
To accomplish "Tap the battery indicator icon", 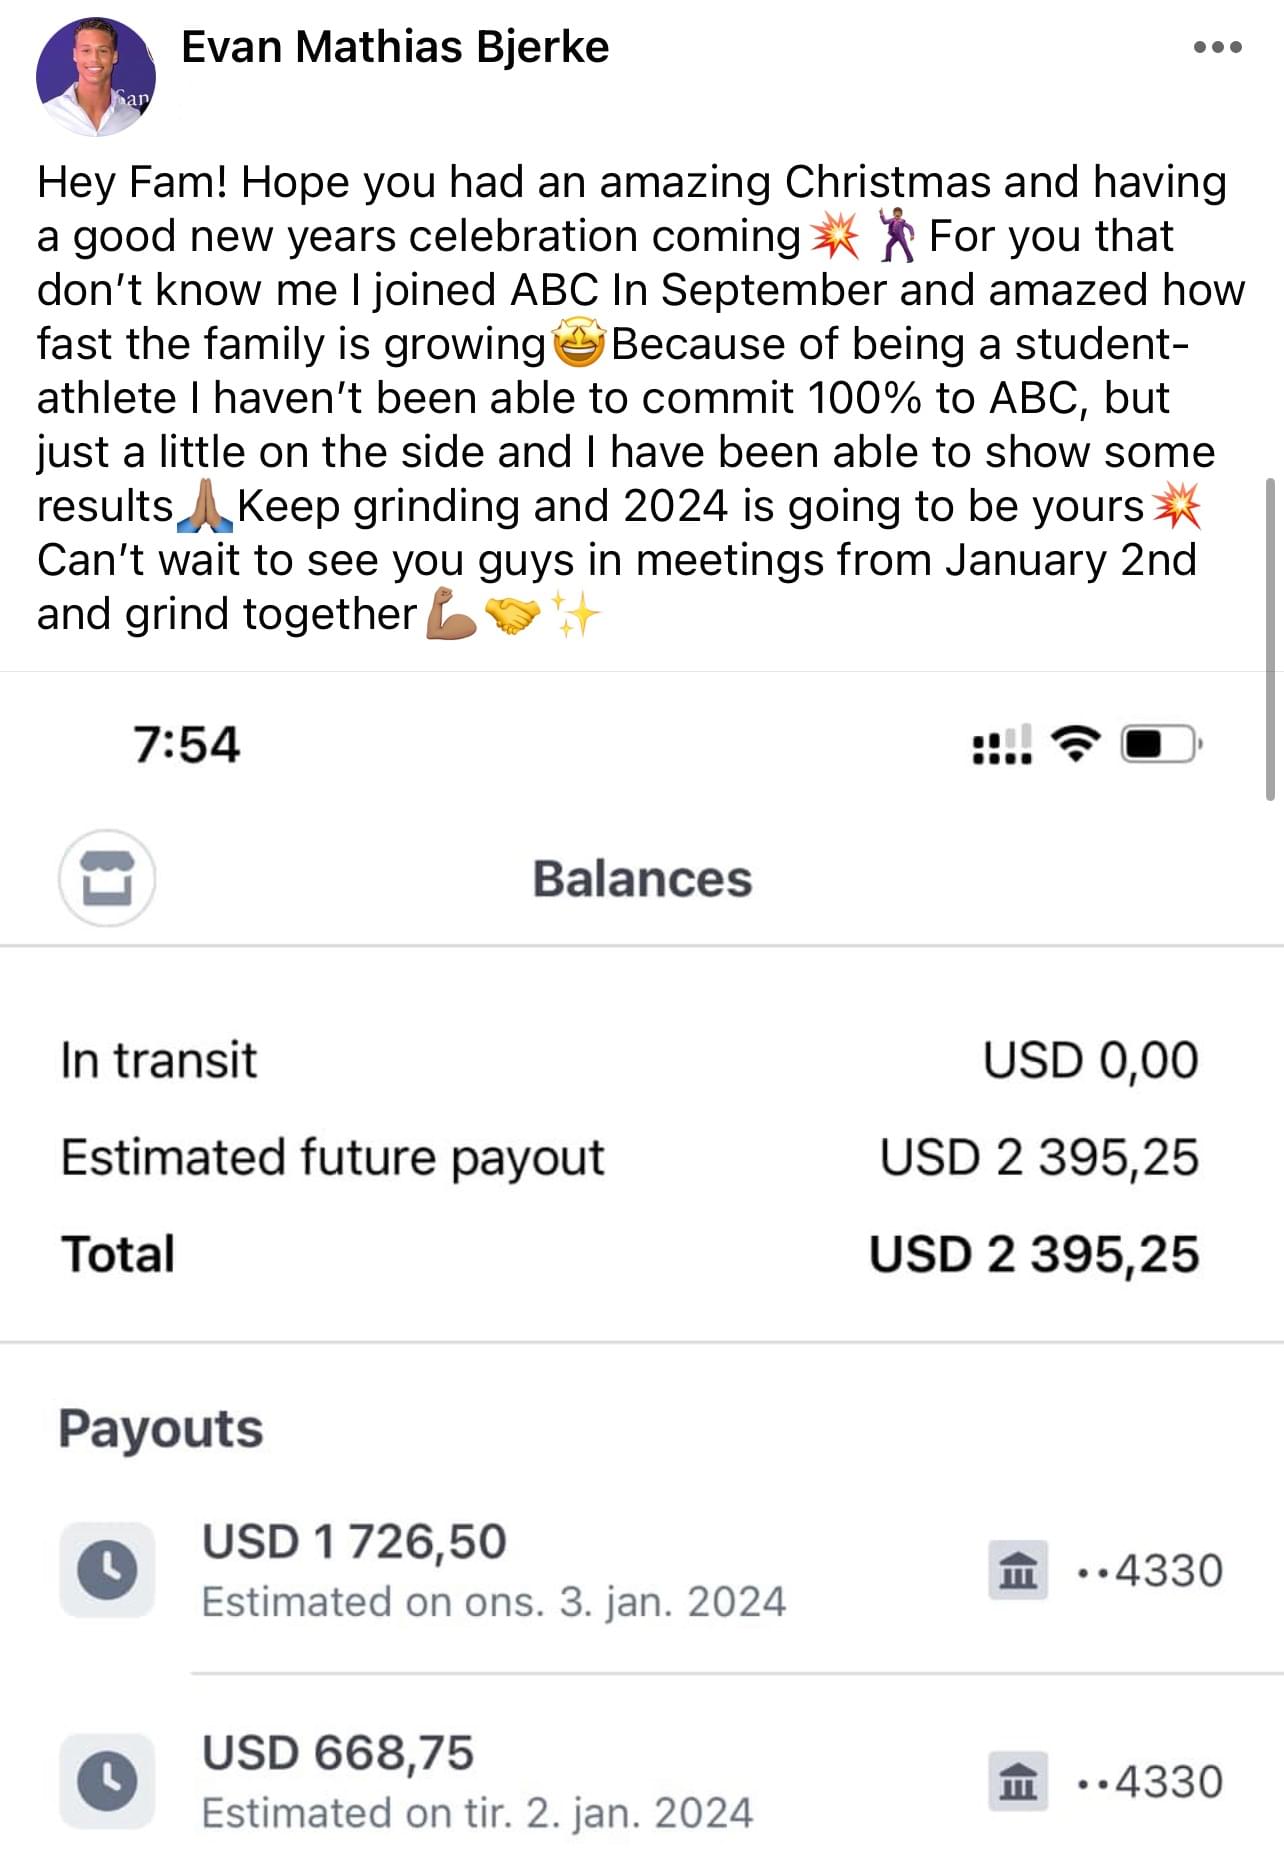I will 1161,744.
